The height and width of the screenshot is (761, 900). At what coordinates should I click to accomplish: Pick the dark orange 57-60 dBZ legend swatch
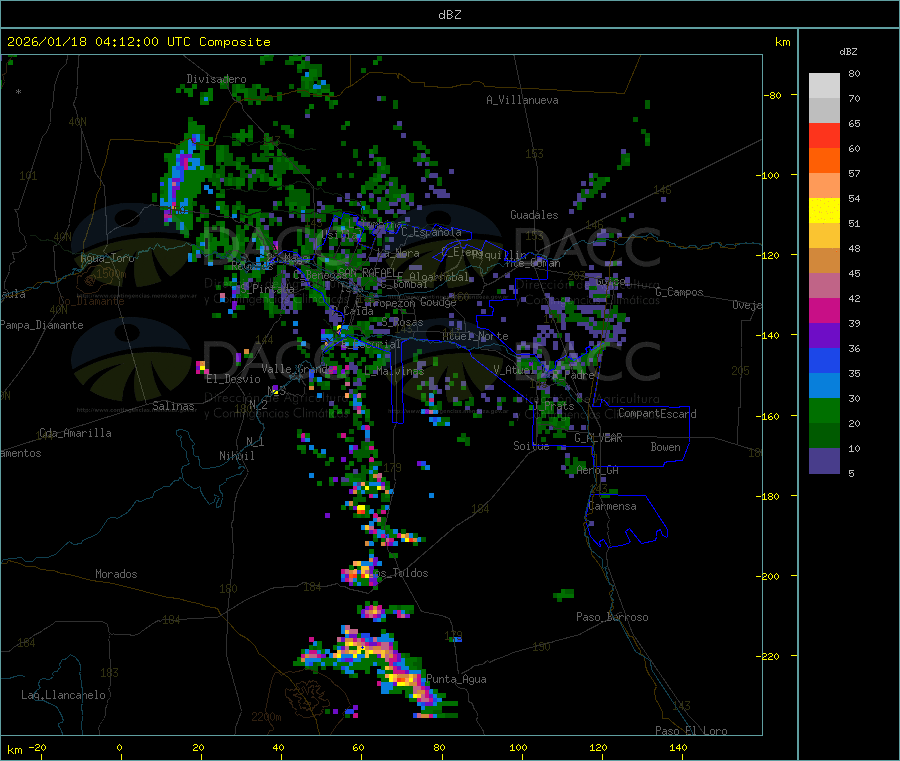(x=824, y=161)
